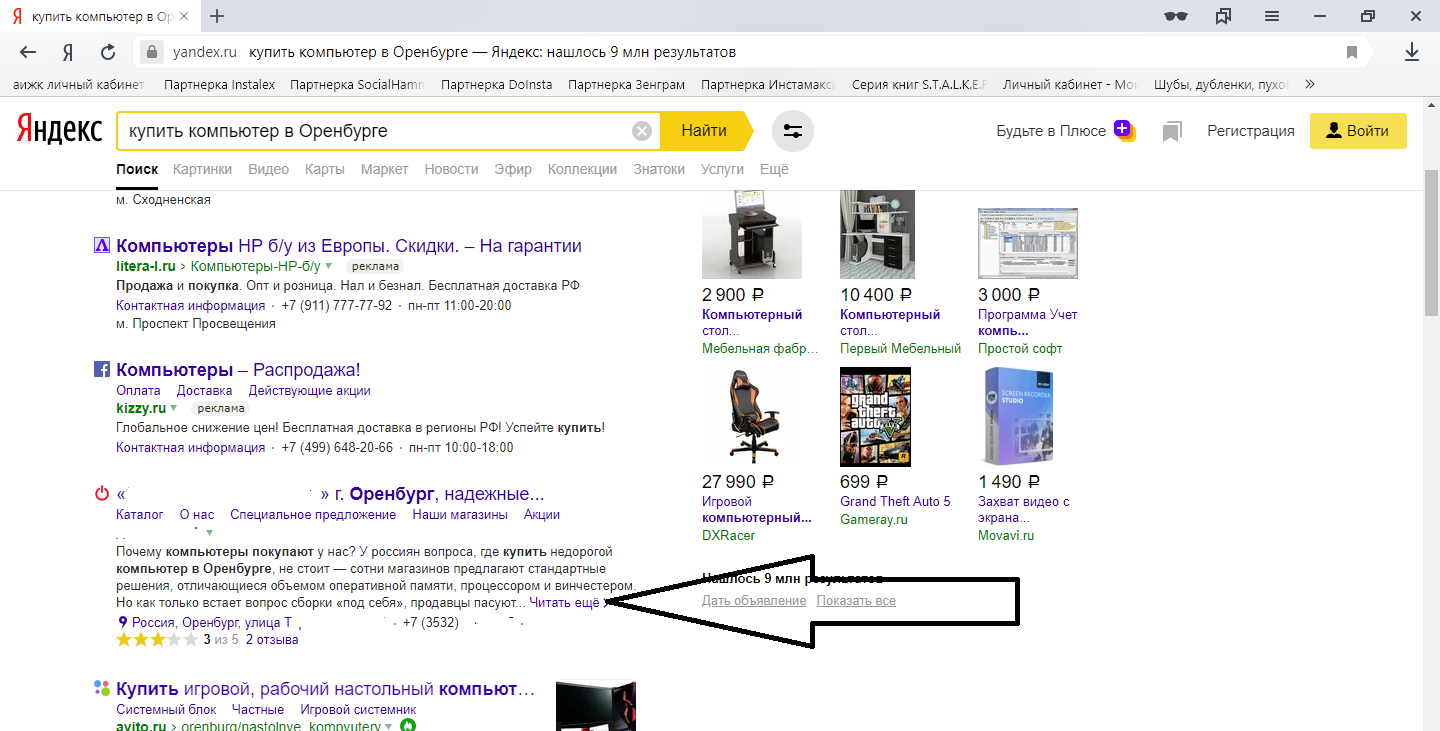Open Компьютеры – Распродажа! result
Image resolution: width=1440 pixels, height=731 pixels.
pos(238,370)
